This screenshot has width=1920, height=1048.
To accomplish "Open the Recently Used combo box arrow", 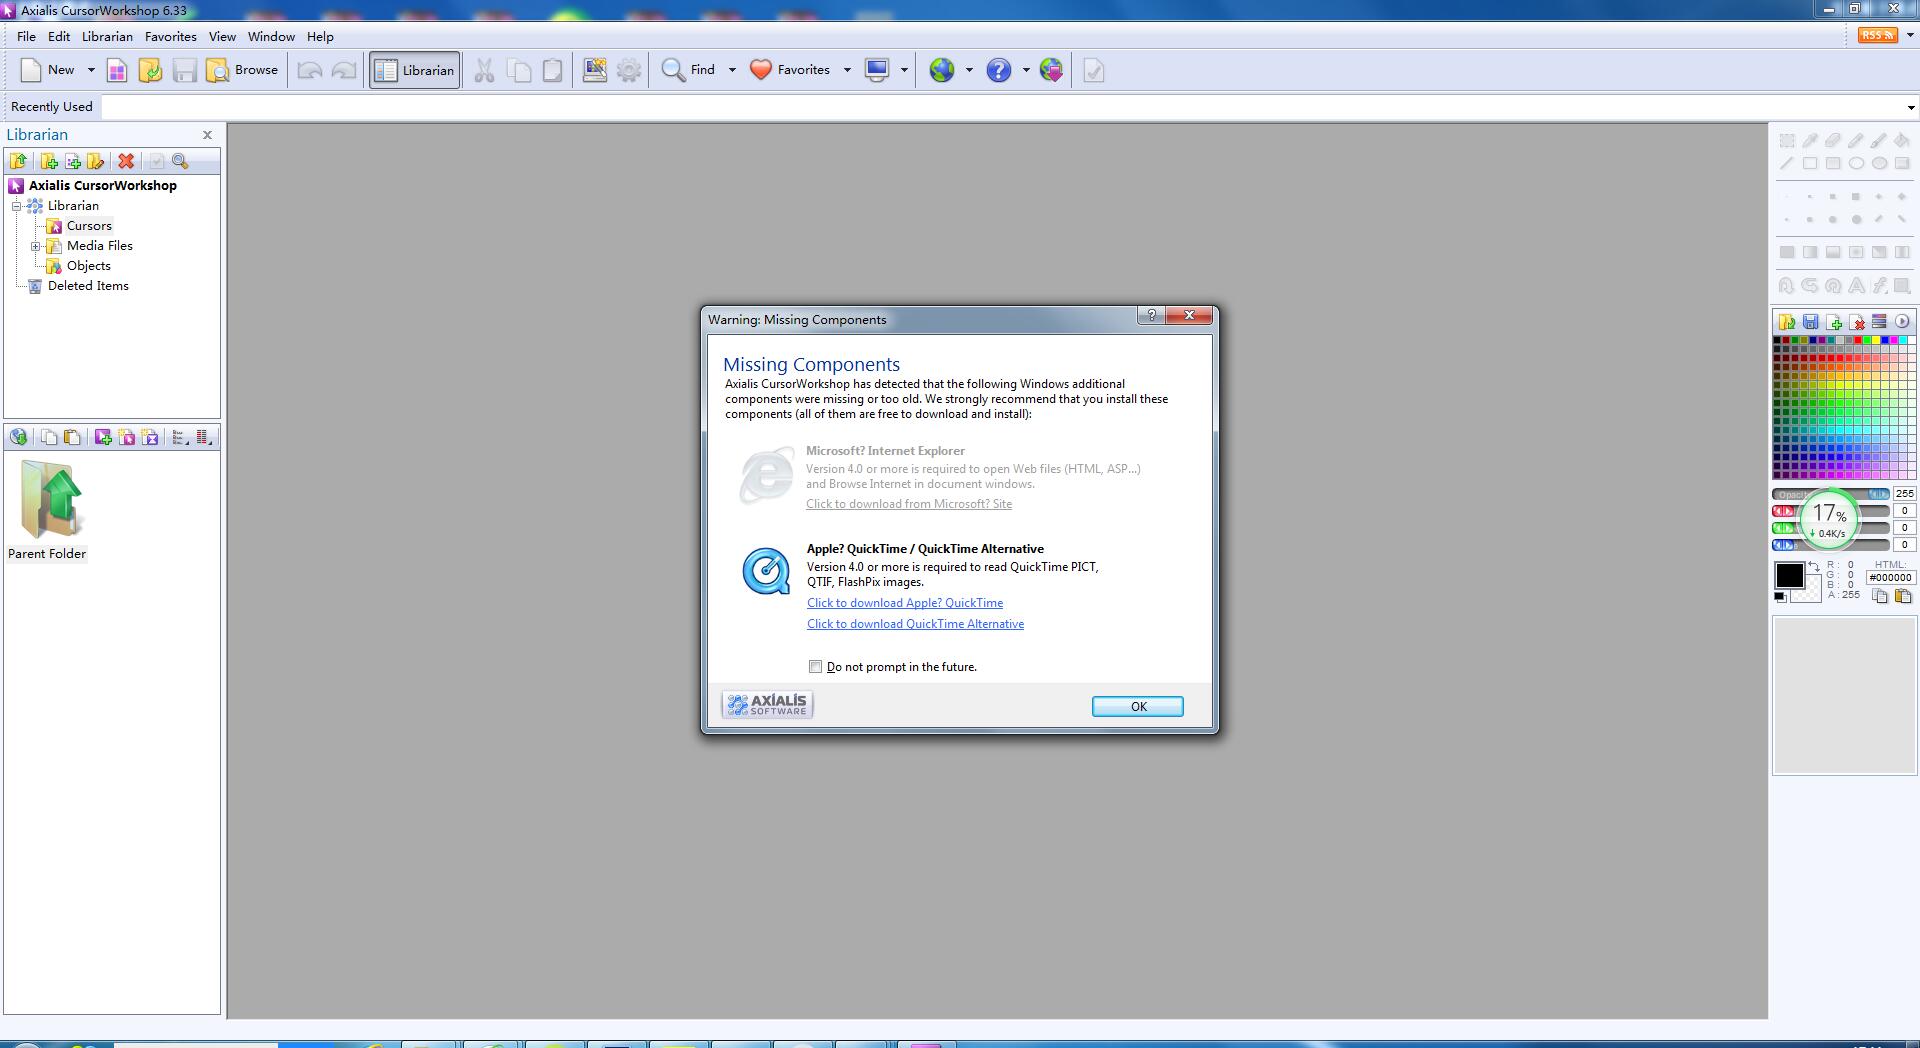I will click(1910, 107).
